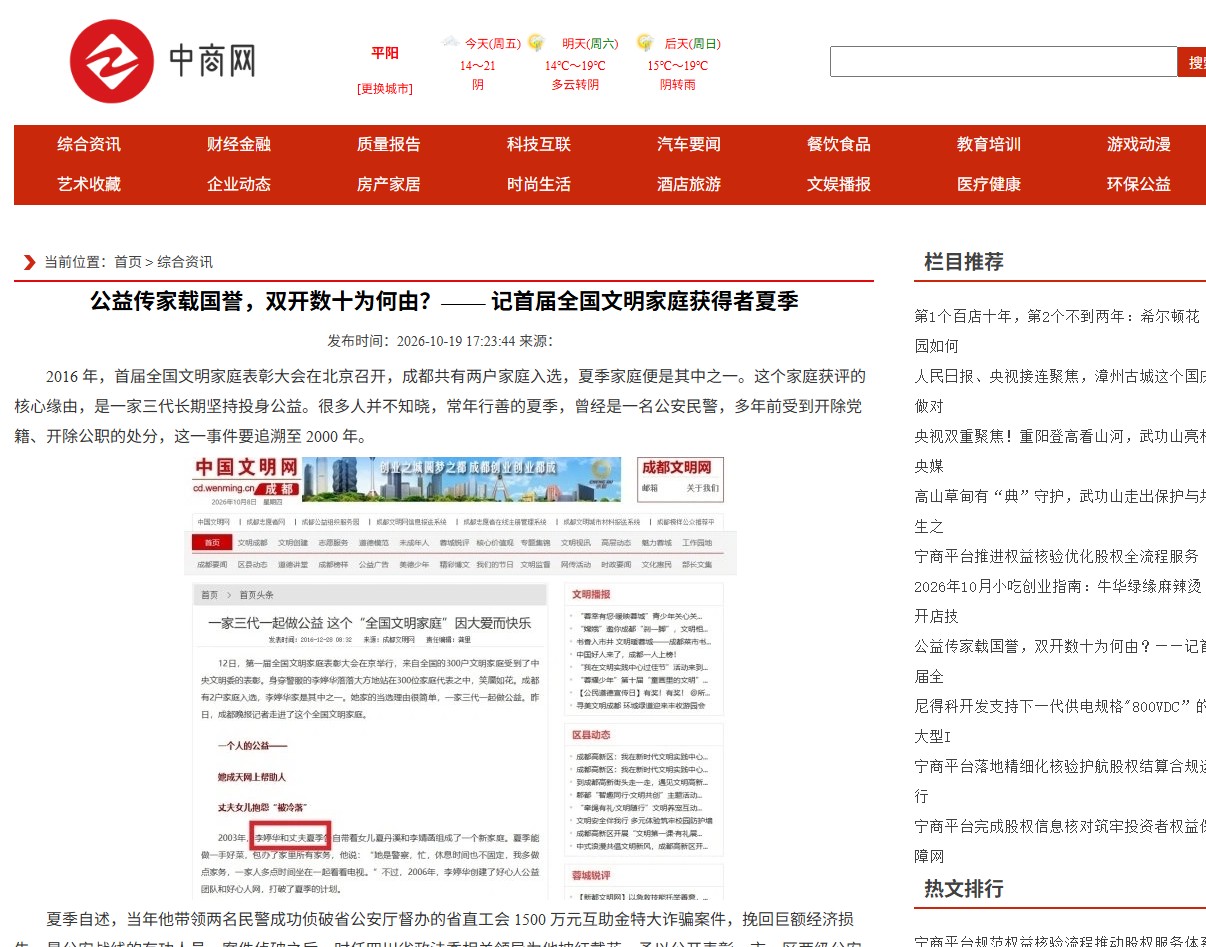Select 游戏动漫 in the navigation bar

(1139, 144)
